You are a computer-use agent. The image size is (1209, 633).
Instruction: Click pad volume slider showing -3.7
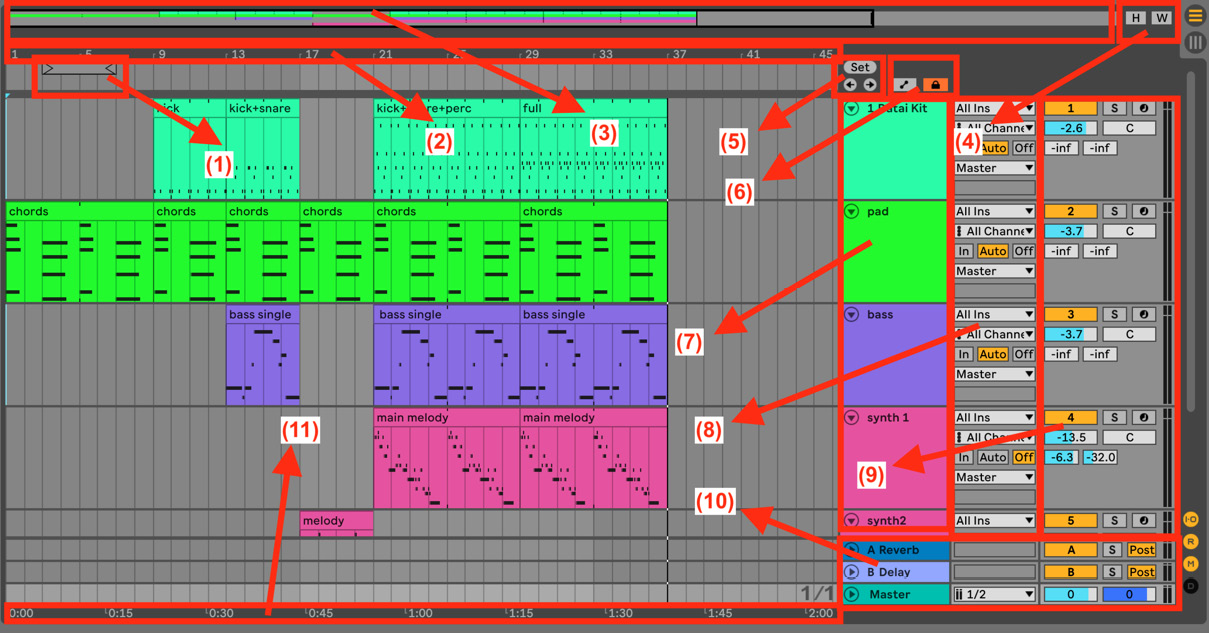point(1070,231)
